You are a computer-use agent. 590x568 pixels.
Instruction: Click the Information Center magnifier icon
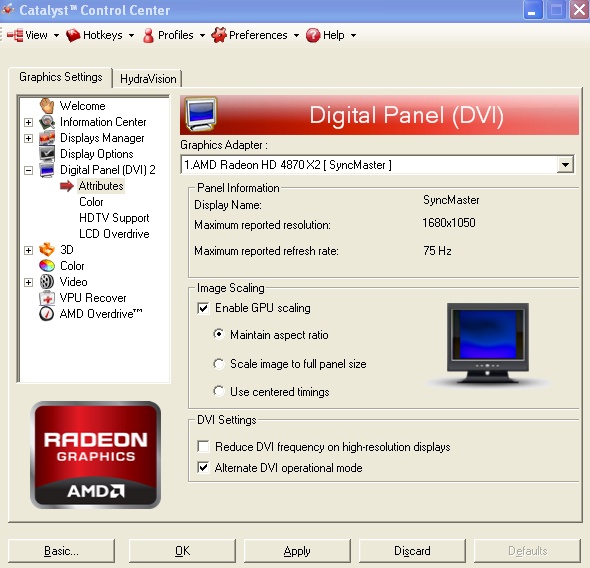(47, 122)
